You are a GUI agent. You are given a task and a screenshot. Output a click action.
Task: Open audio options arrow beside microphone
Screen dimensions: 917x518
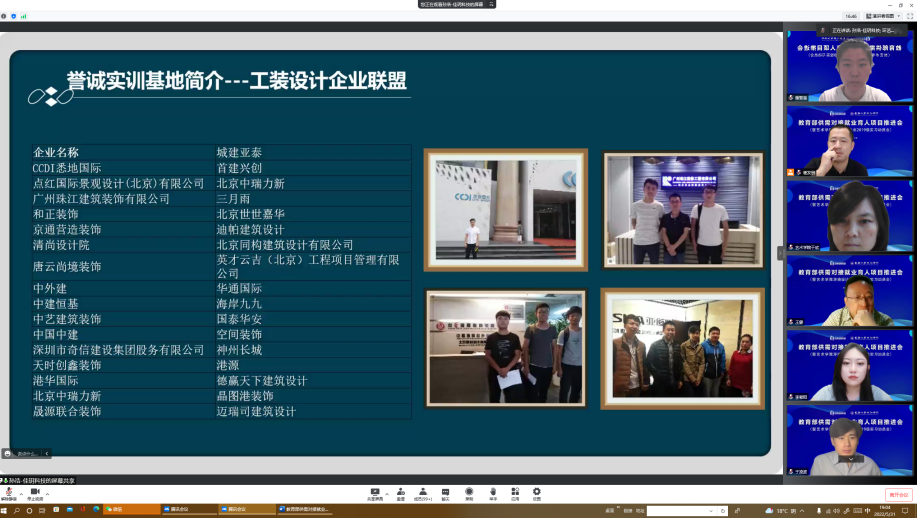pyautogui.click(x=21, y=494)
